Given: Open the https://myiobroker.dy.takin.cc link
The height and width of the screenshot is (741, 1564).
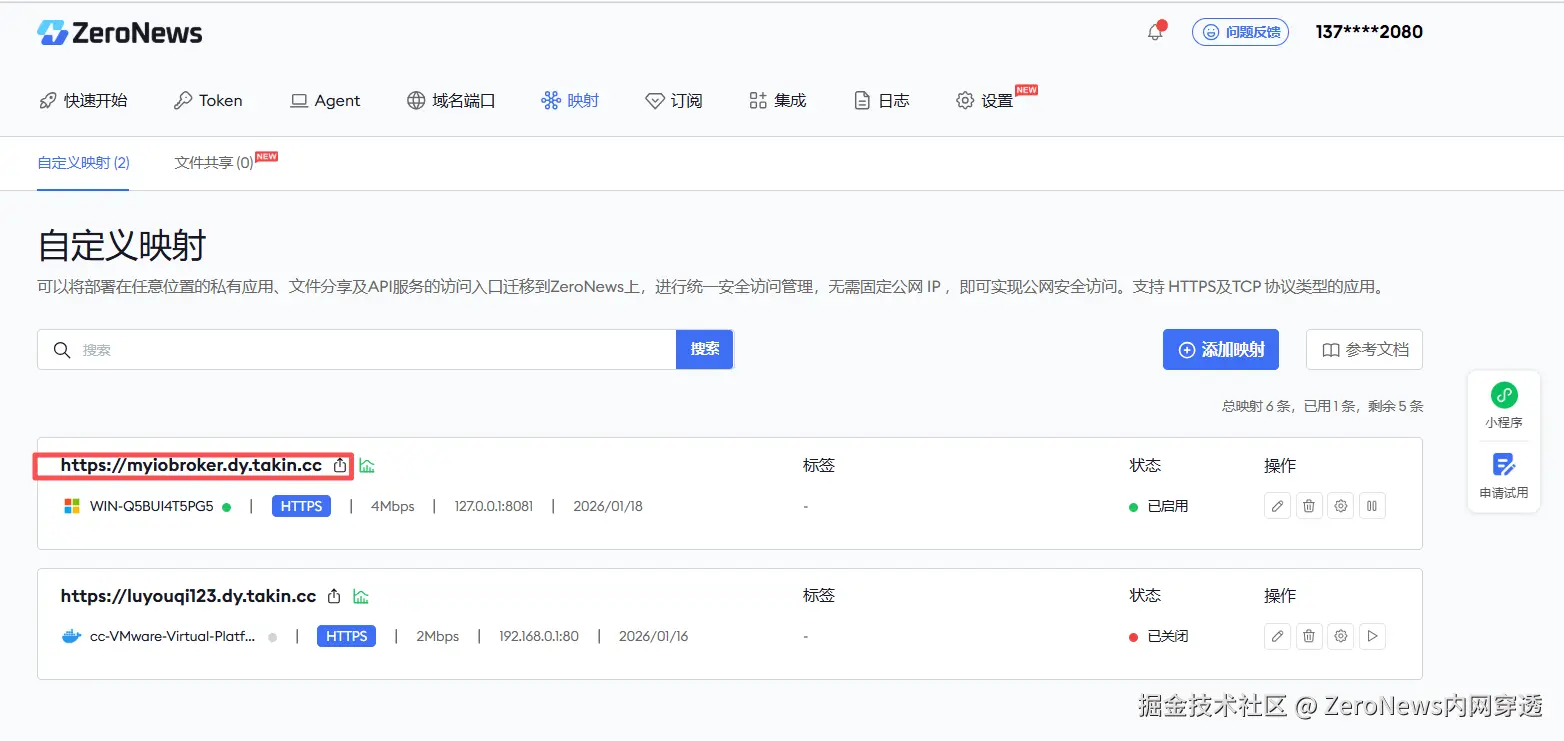Looking at the screenshot, I should 191,465.
